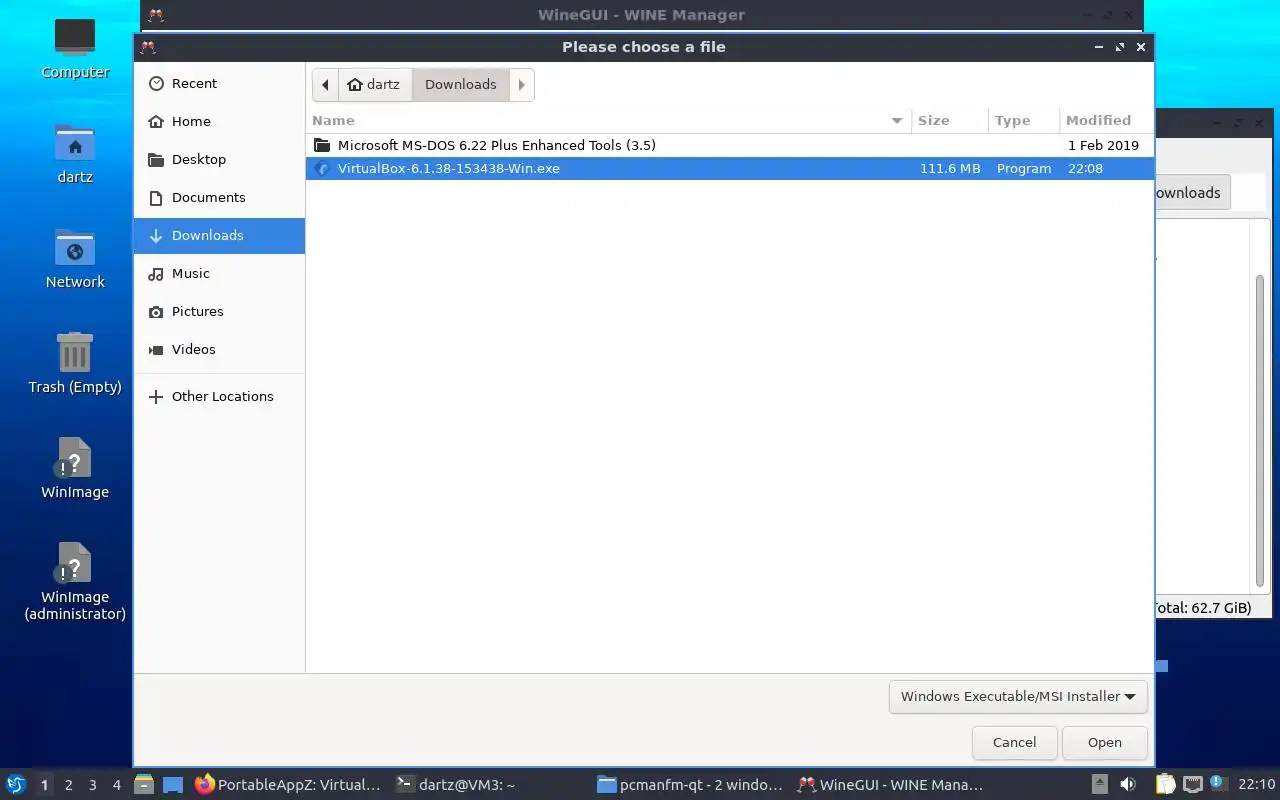This screenshot has height=800, width=1280.
Task: Open the taskbar start menu icon
Action: (16, 785)
